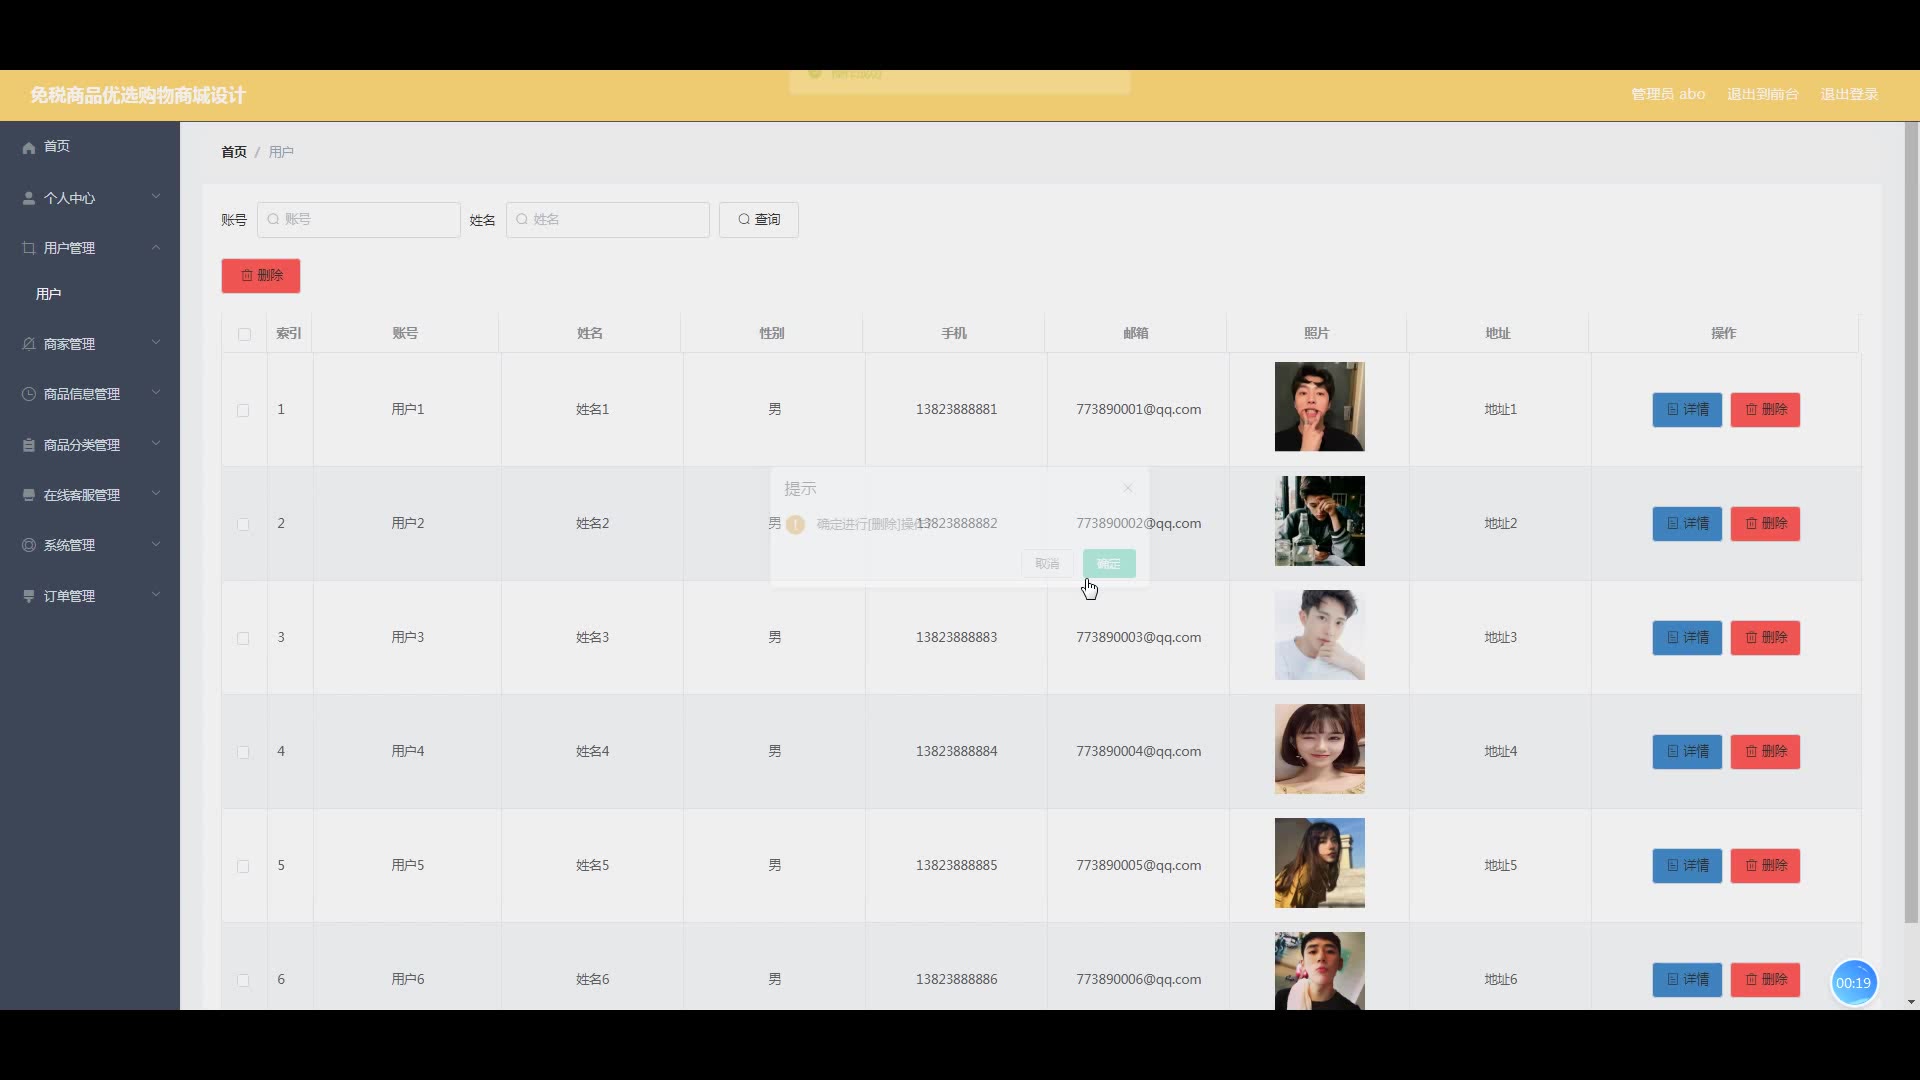Check the checkbox for row 用户2
Viewport: 1920px width, 1080px height.
pos(243,524)
